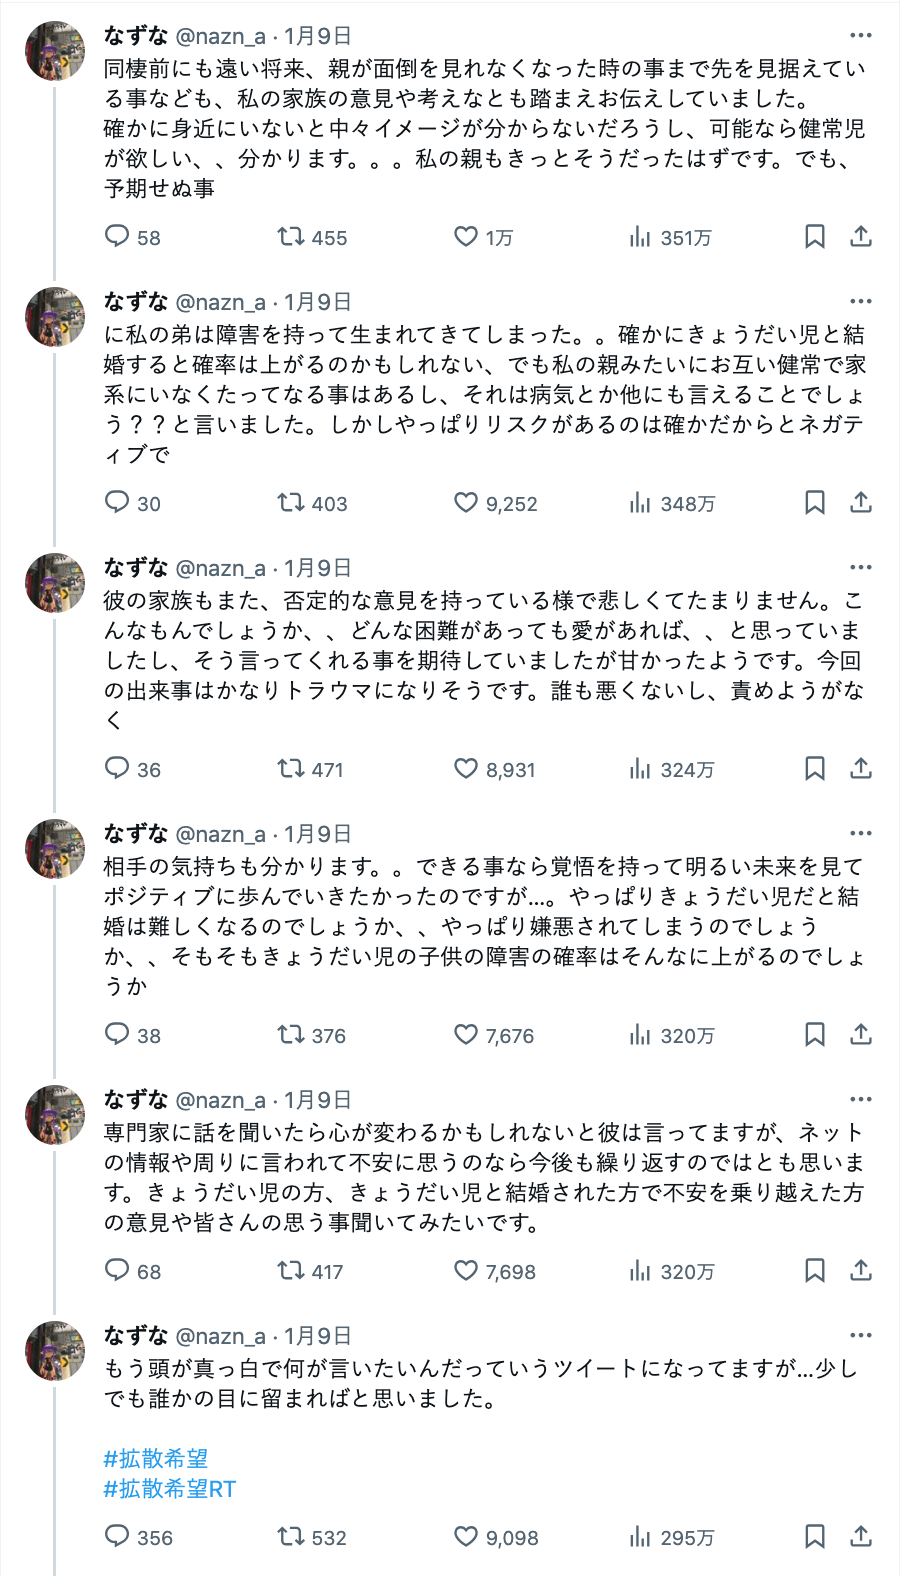916x1576 pixels.
Task: Click the 1月9日 timestamp on the second tweet
Action: click(x=318, y=300)
